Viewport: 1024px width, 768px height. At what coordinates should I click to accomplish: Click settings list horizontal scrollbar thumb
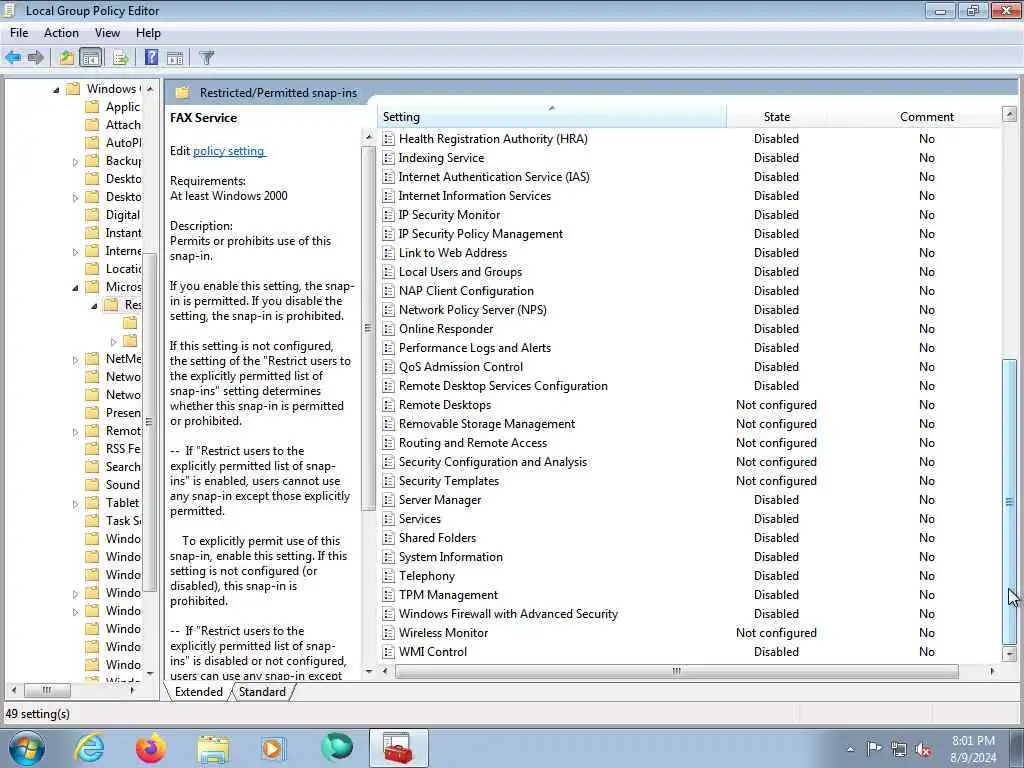(677, 671)
